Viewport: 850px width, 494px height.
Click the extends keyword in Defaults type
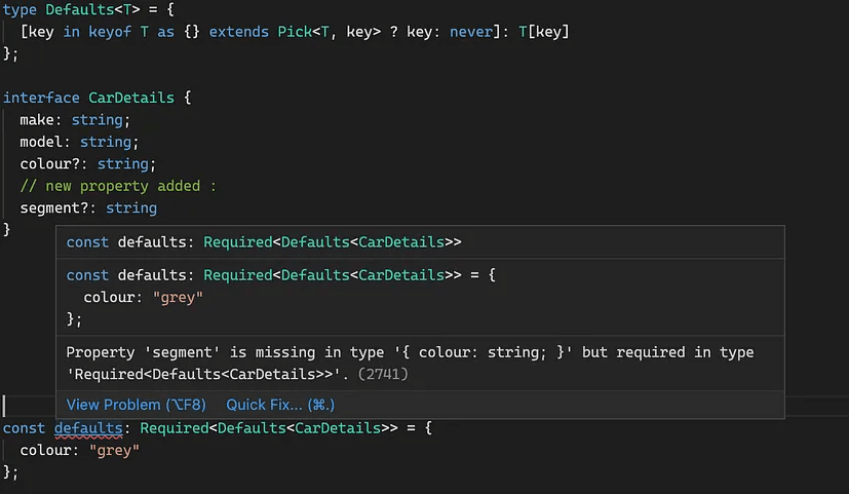pos(238,32)
